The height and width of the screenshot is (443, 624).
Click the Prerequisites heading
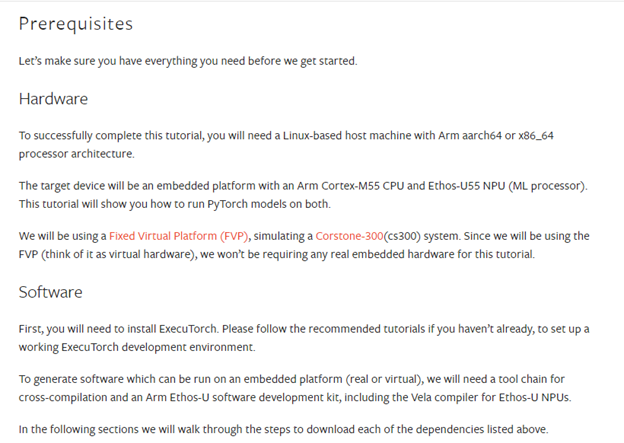pyautogui.click(x=75, y=24)
